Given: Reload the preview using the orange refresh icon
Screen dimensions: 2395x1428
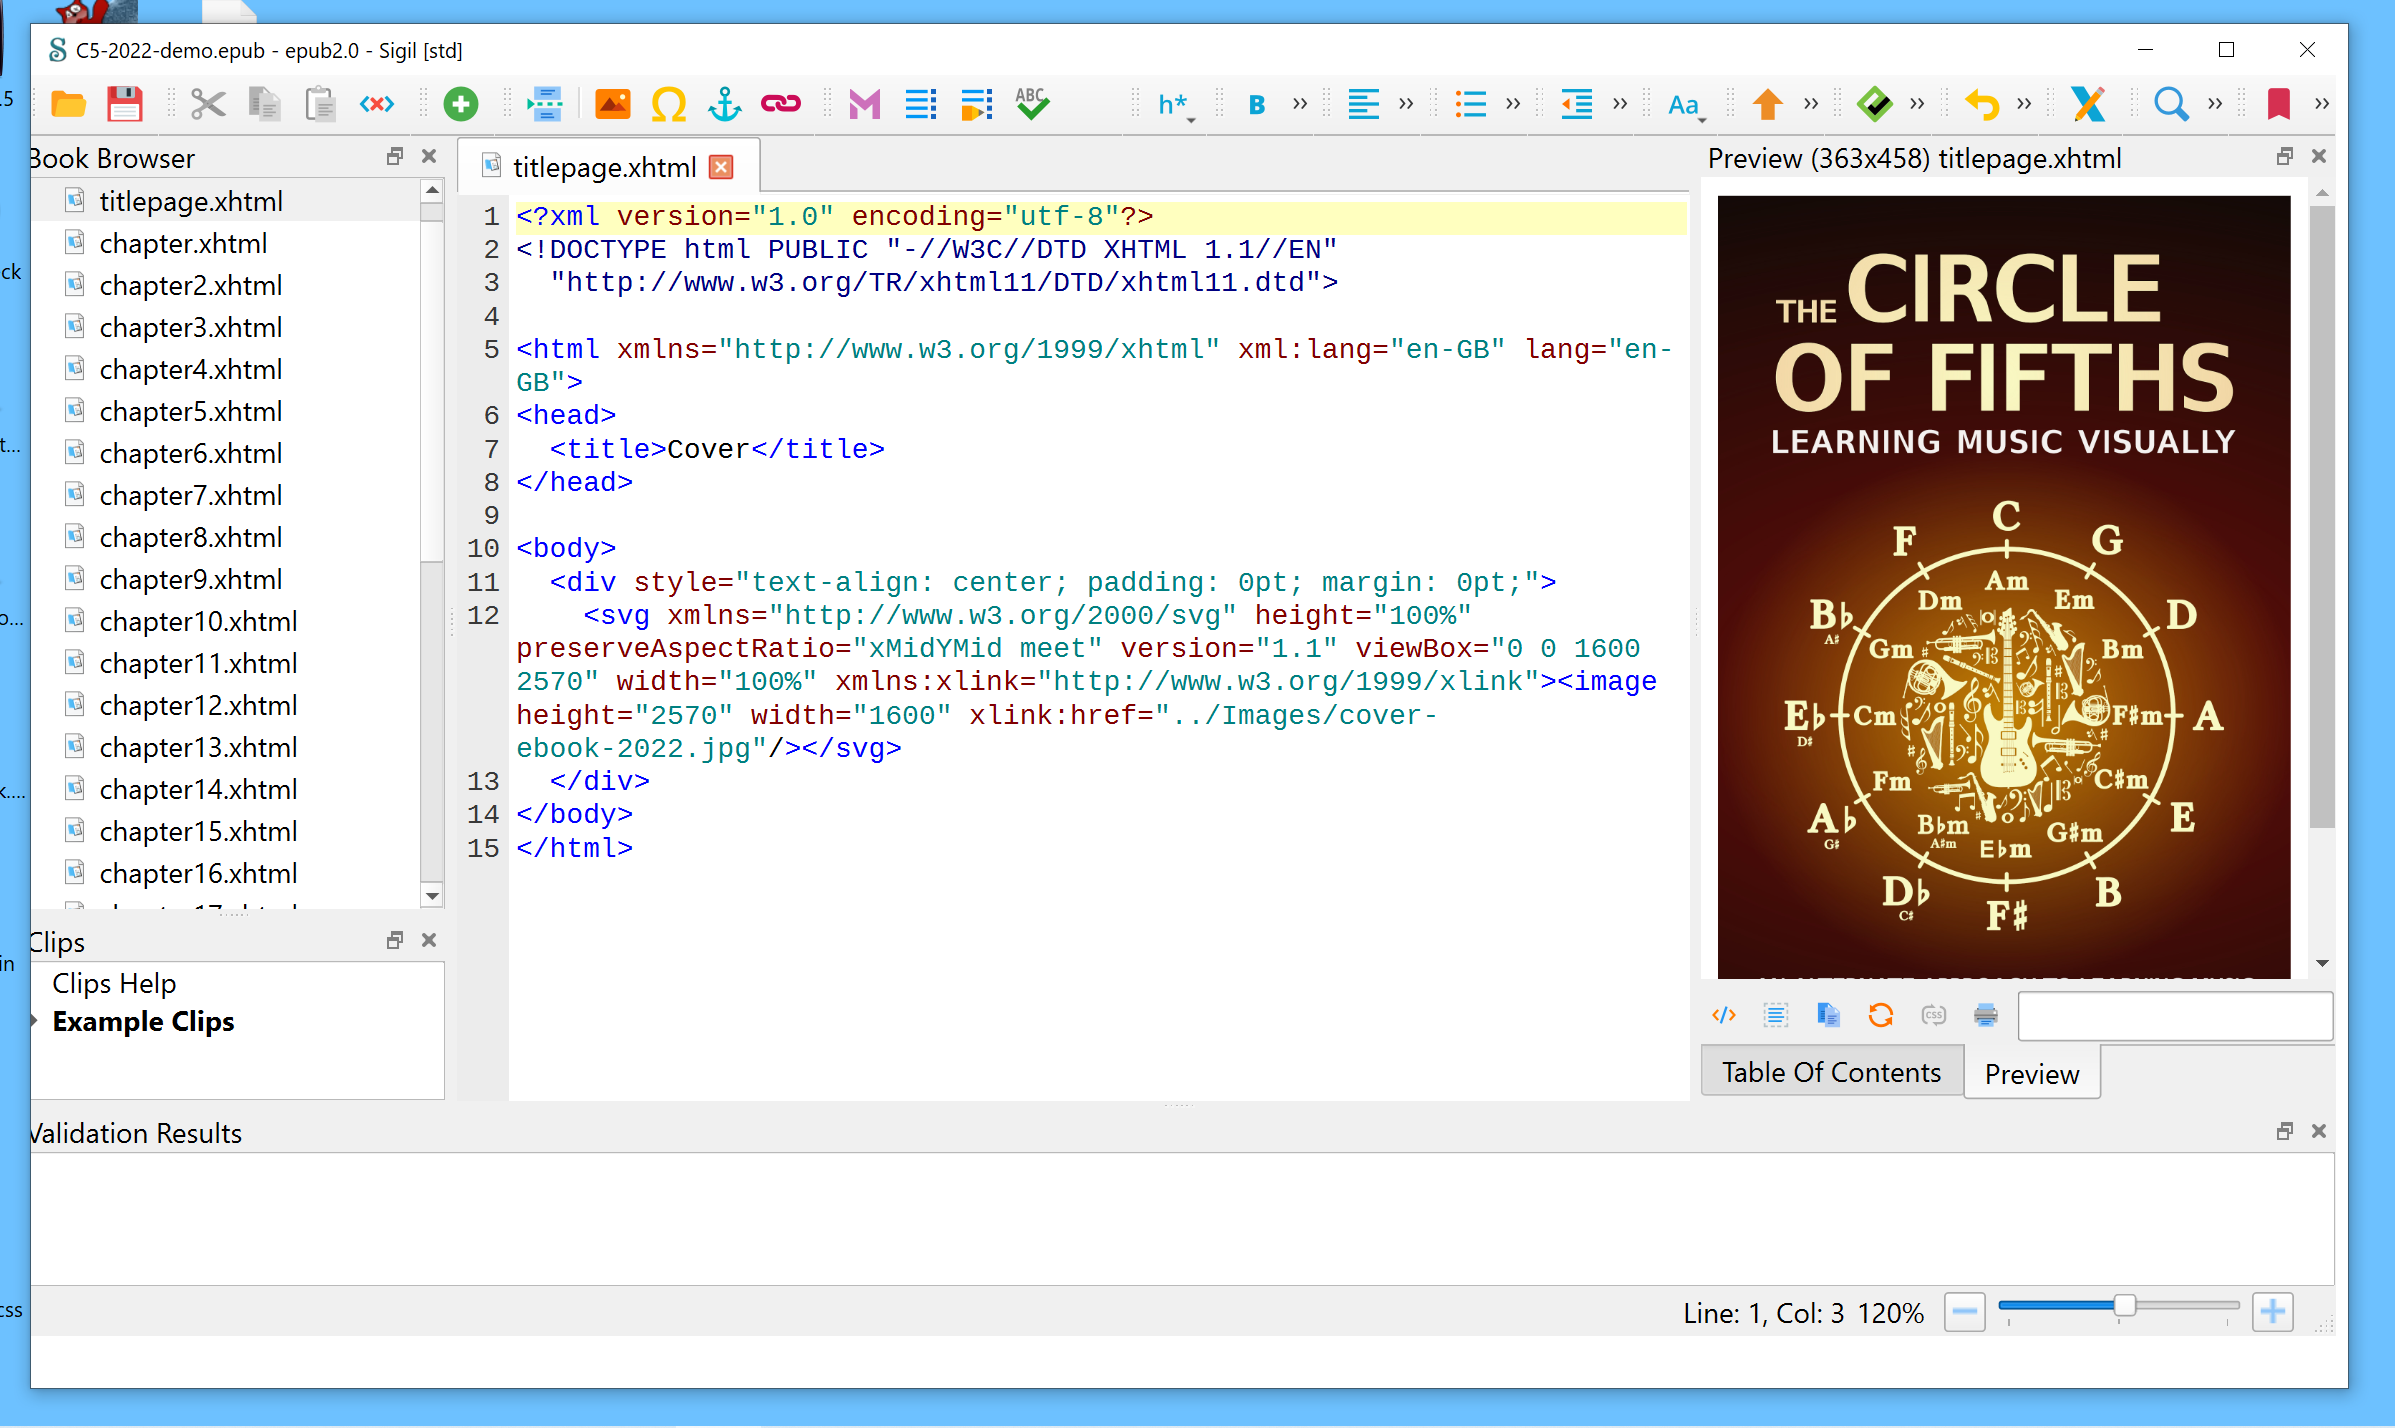Looking at the screenshot, I should click(1880, 1015).
